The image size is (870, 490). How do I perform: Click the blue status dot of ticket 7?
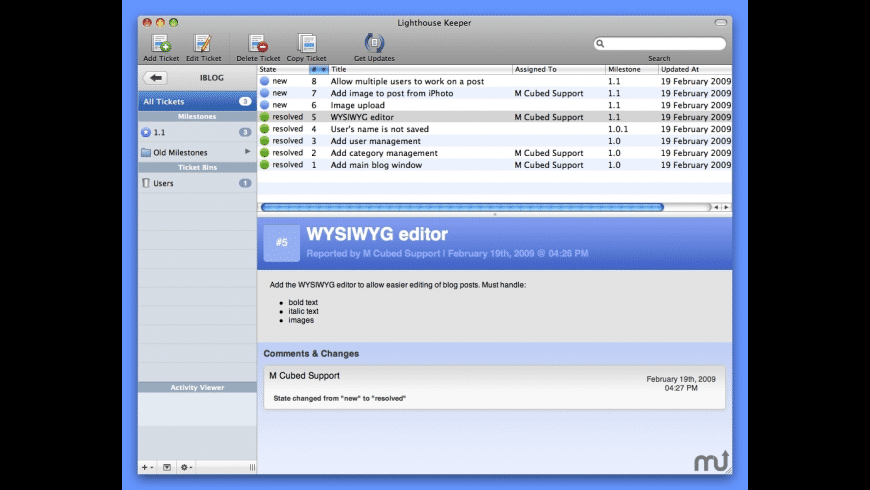[x=265, y=93]
